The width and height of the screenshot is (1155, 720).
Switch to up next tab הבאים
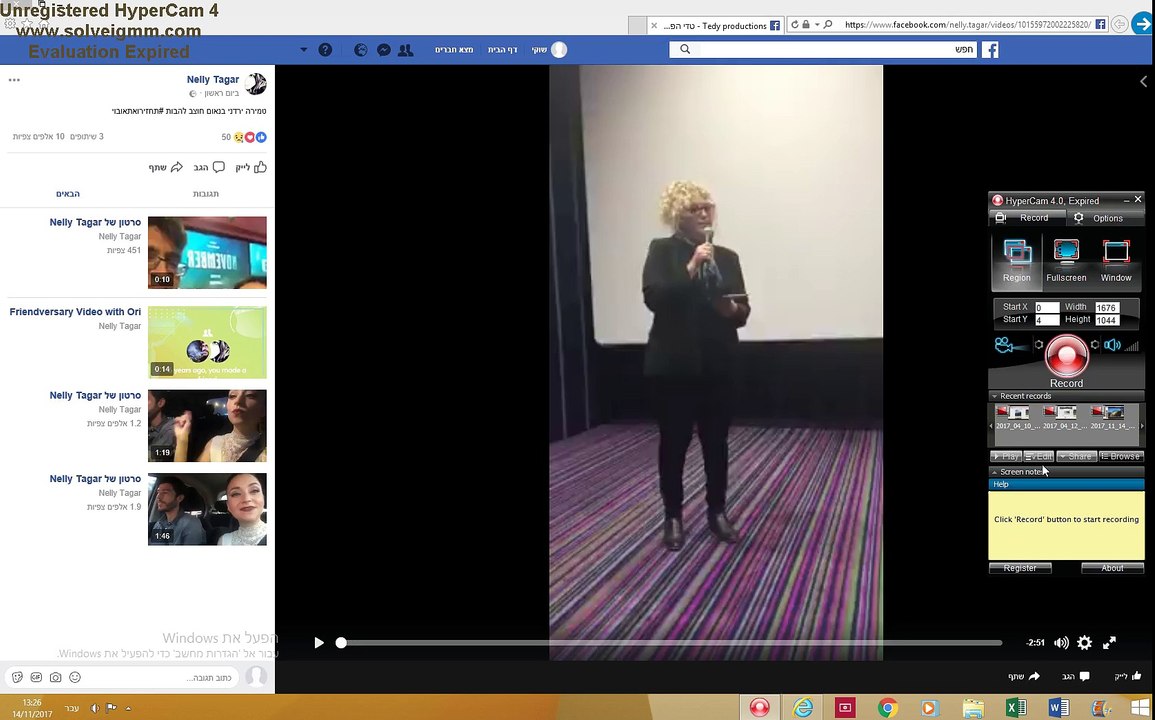point(68,194)
